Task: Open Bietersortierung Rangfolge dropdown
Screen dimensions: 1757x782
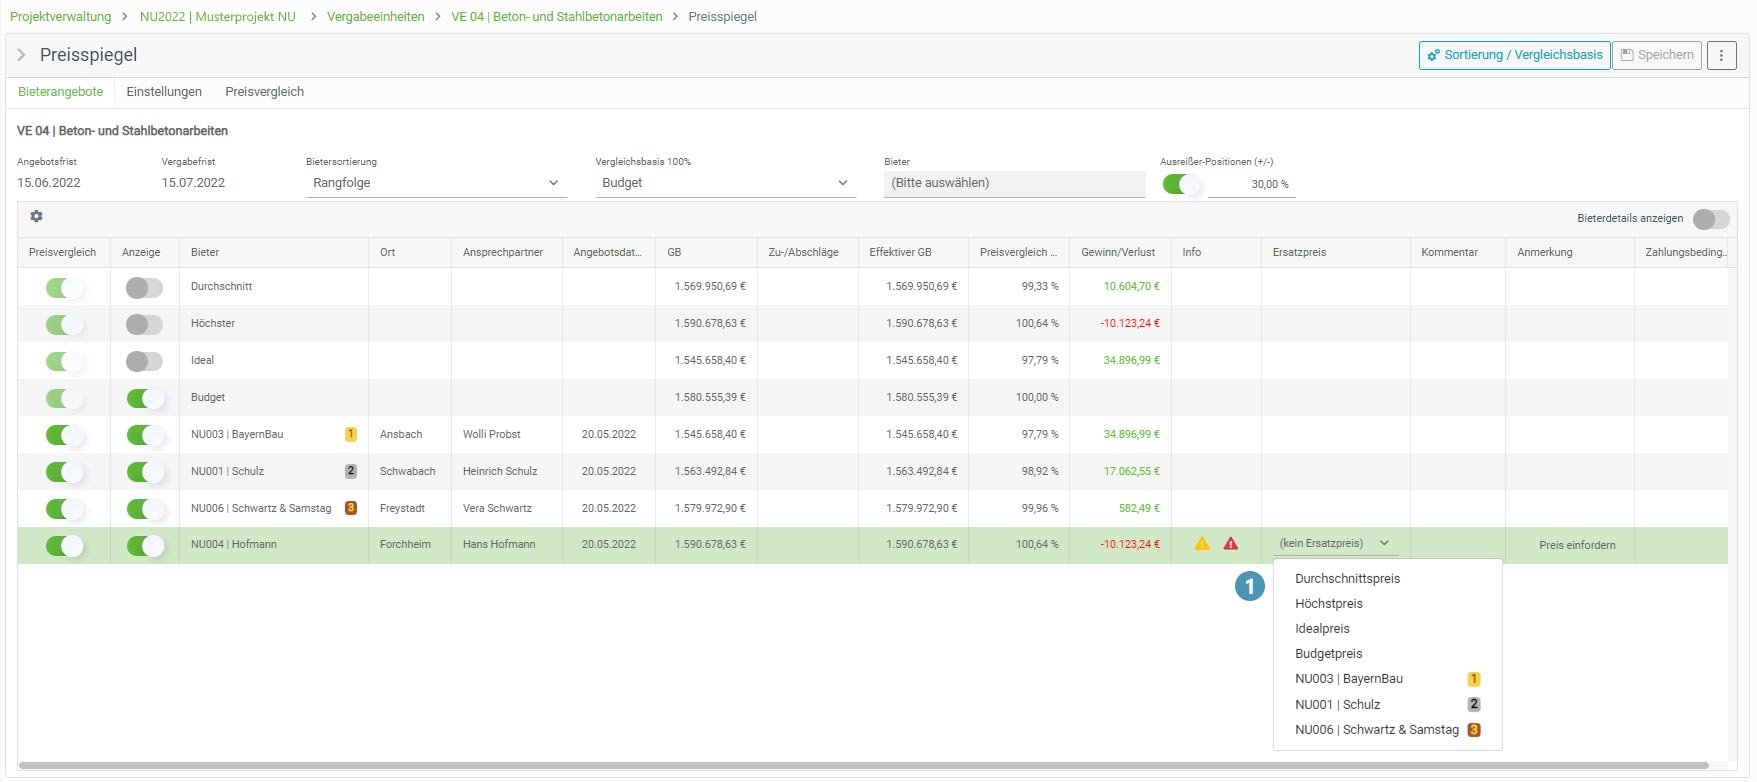Action: tap(436, 183)
